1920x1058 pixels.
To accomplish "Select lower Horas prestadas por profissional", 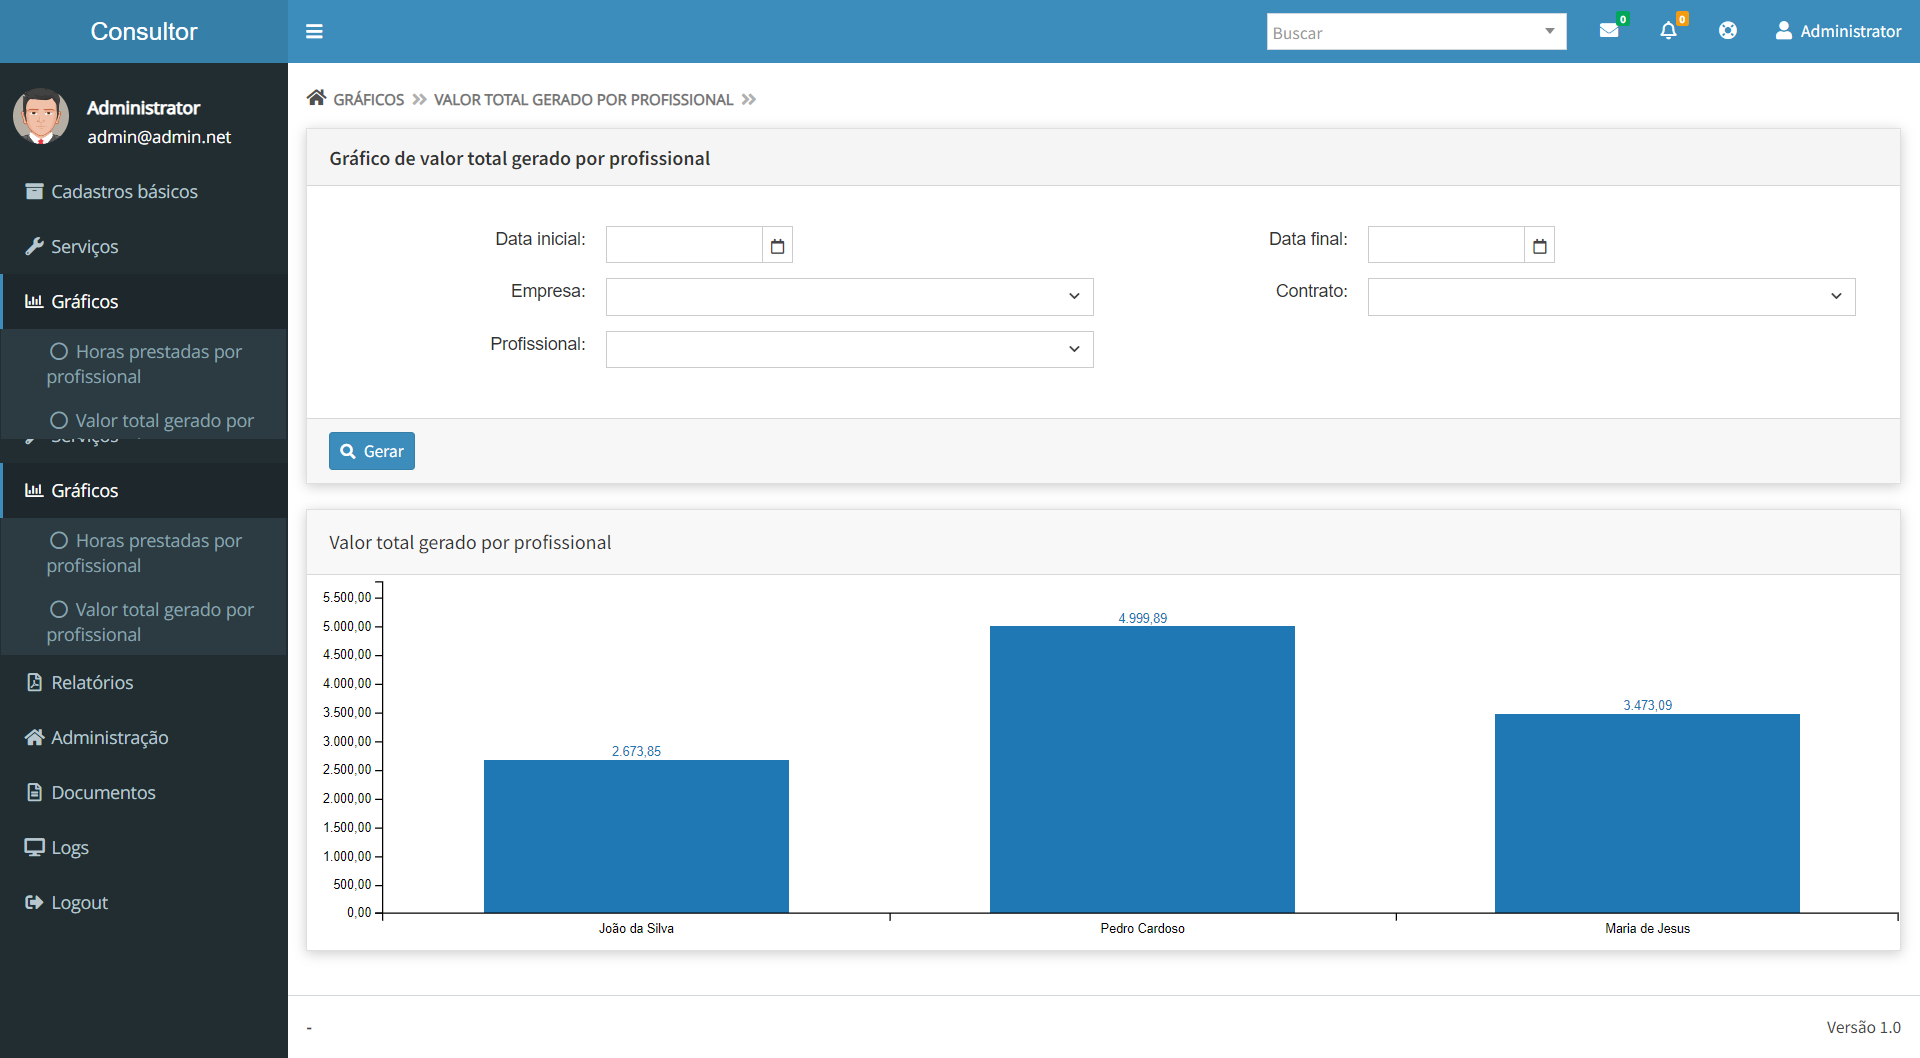I will [x=144, y=553].
